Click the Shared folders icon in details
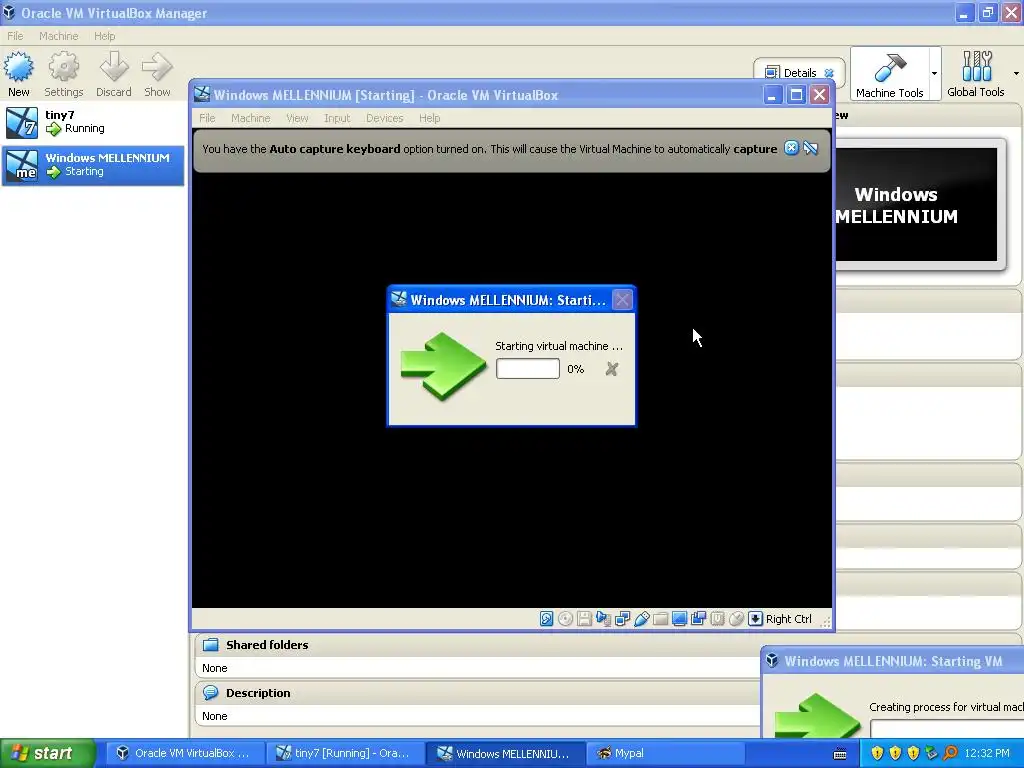 point(210,645)
